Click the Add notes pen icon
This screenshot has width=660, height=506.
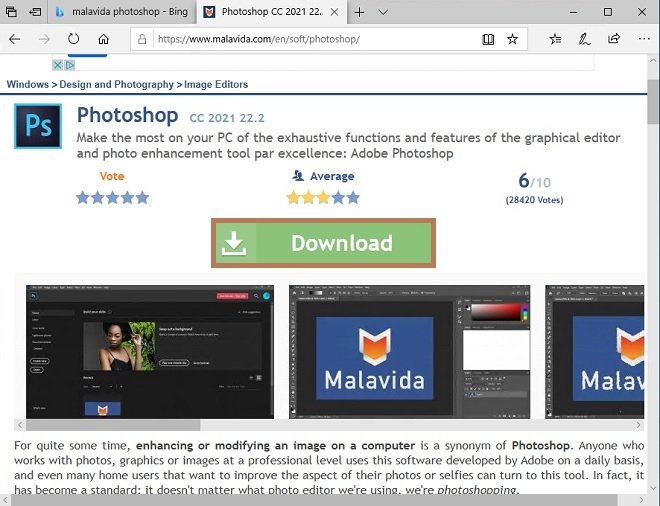(x=584, y=39)
